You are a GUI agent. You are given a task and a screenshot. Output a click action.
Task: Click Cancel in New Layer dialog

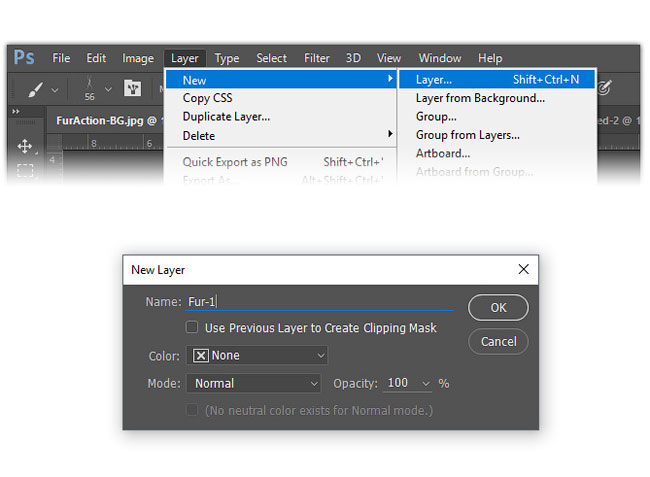pyautogui.click(x=498, y=341)
